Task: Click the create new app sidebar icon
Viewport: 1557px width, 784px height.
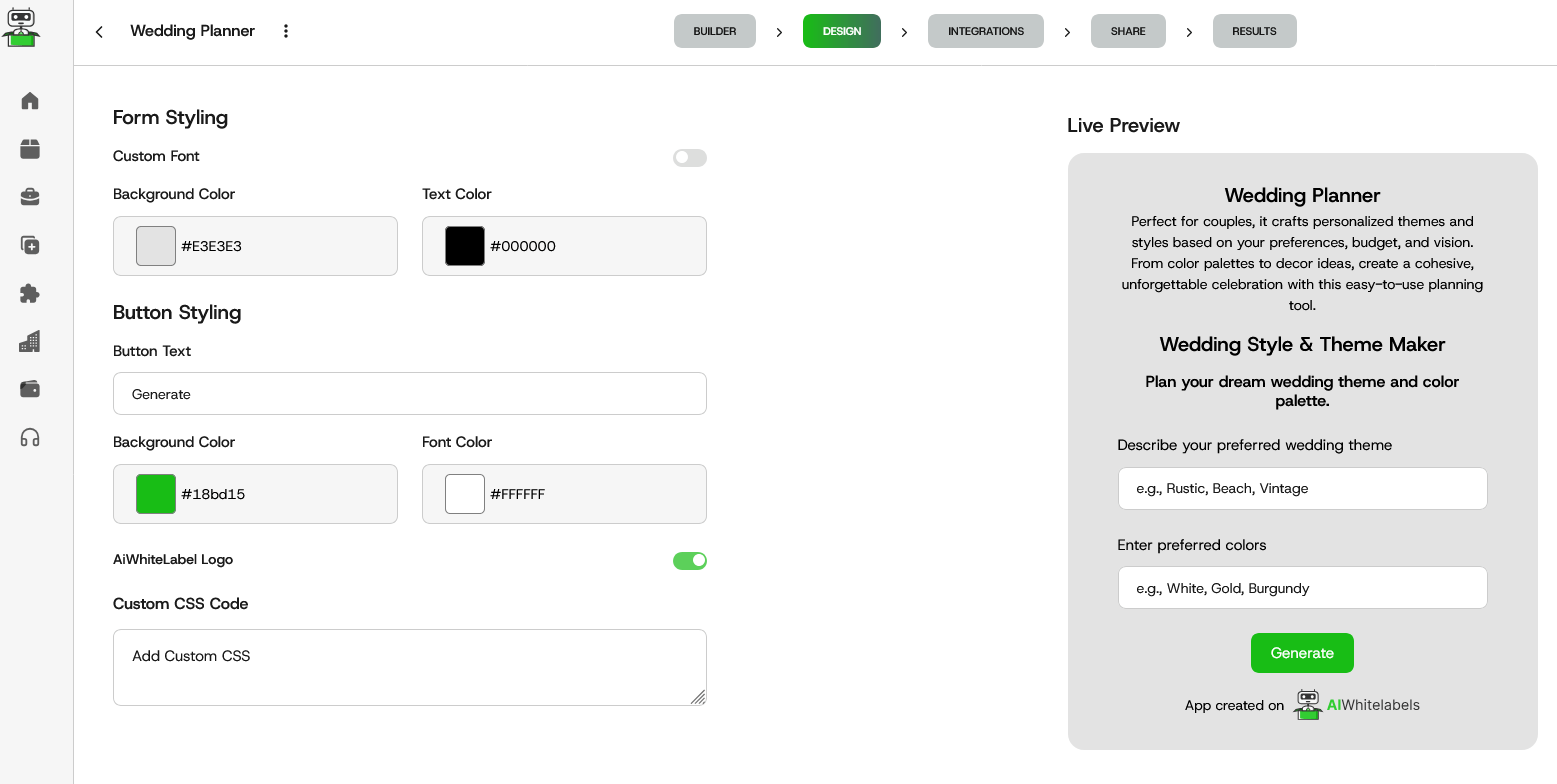Action: pyautogui.click(x=30, y=245)
